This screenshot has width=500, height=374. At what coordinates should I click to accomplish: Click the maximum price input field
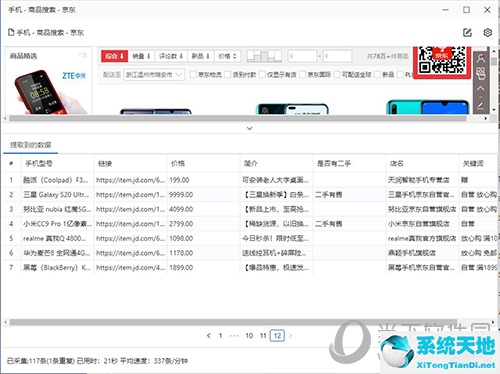[x=338, y=56]
